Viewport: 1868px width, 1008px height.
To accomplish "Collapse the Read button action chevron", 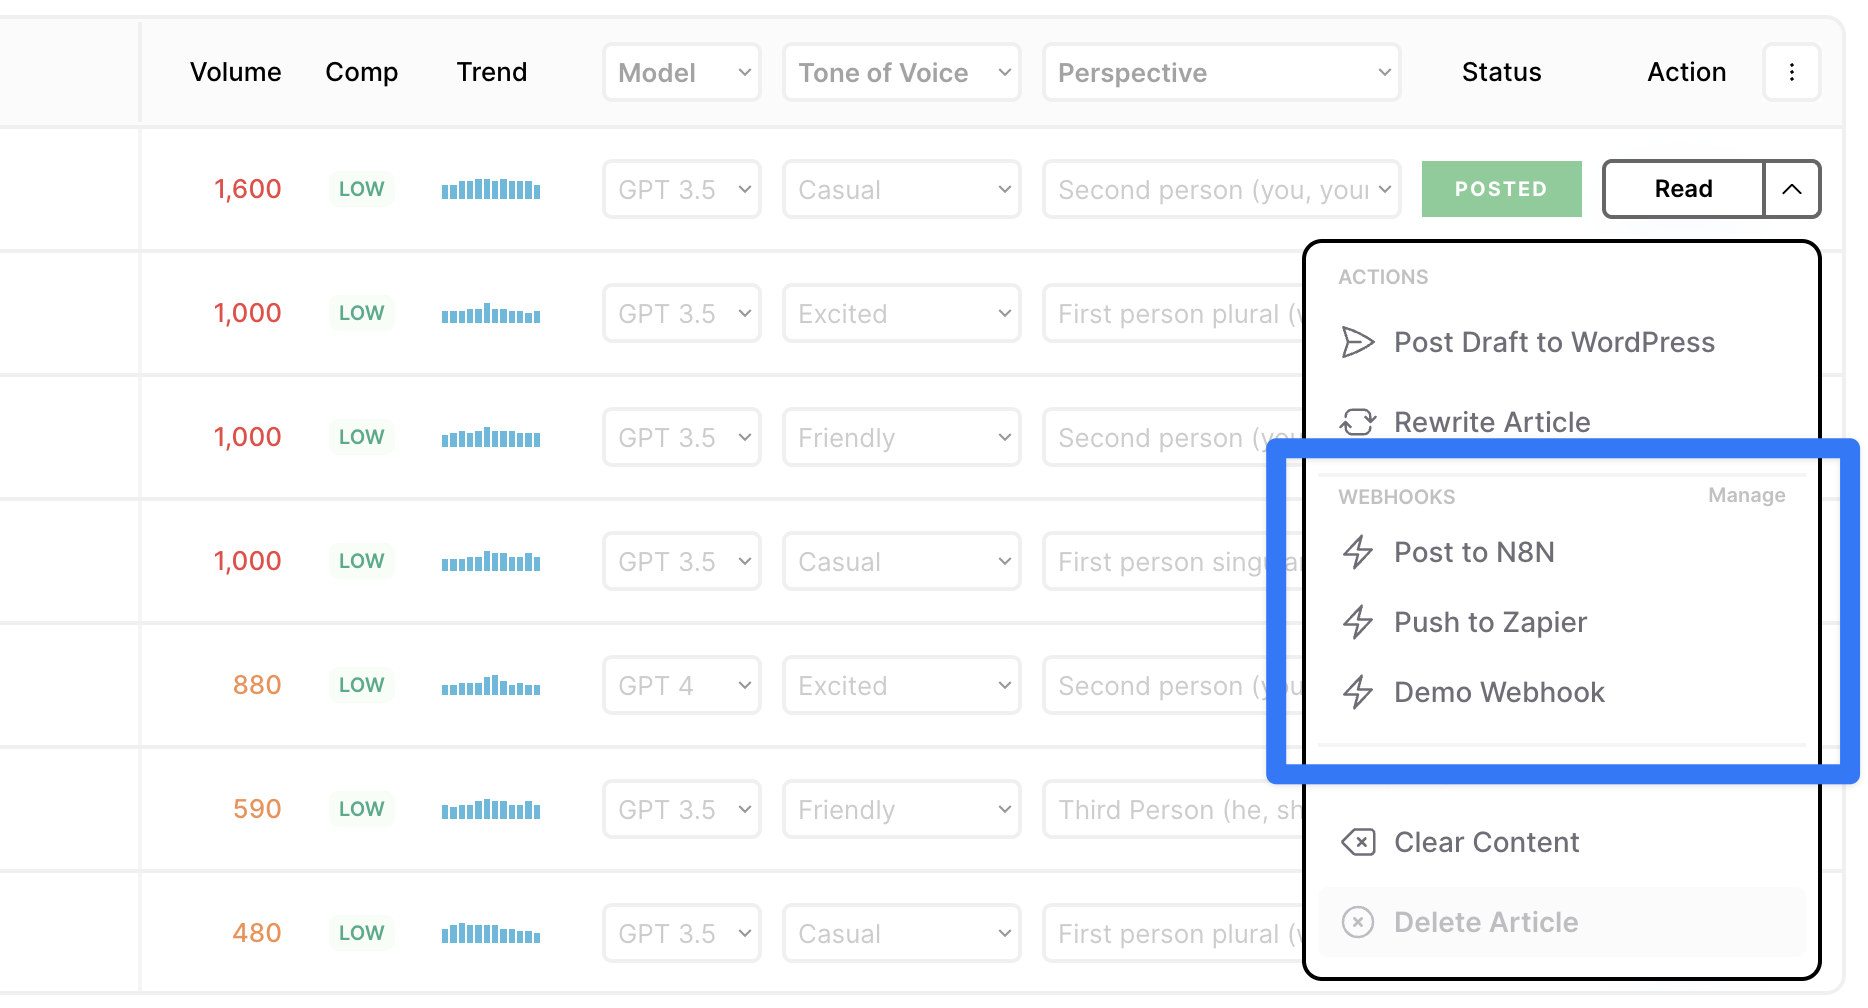I will (x=1791, y=189).
